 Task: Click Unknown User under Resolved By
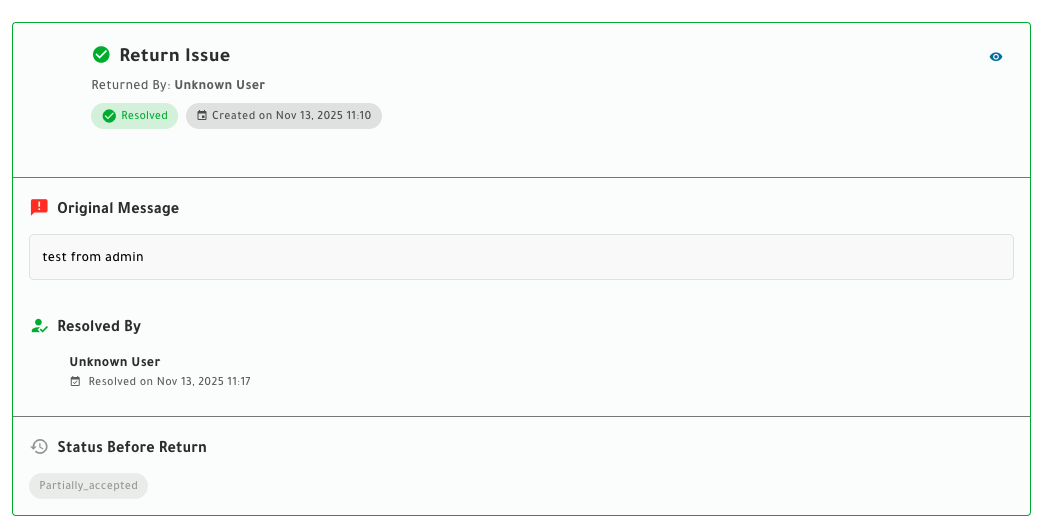115,362
